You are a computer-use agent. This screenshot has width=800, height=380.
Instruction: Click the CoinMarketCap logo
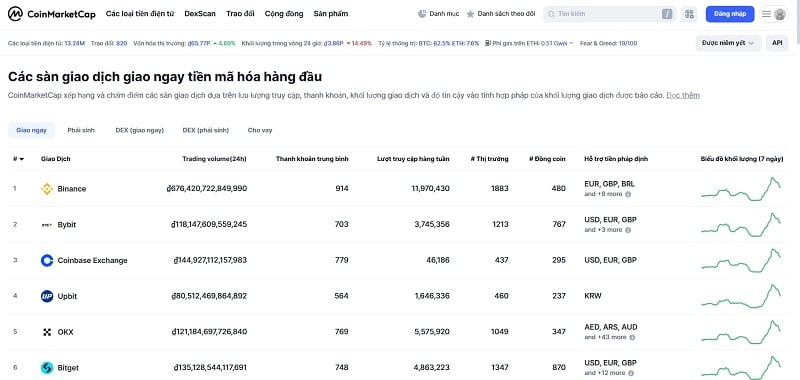[52, 14]
